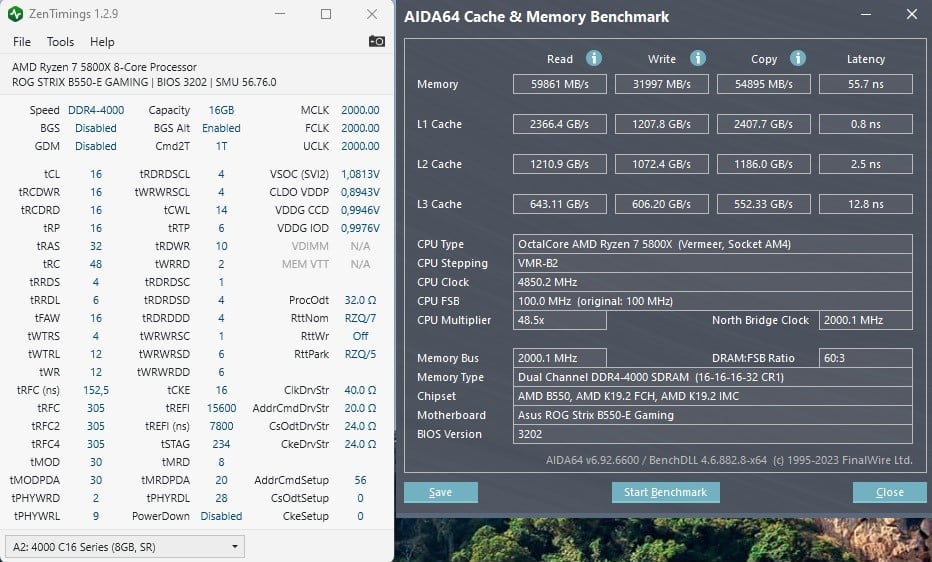The image size is (932, 562).
Task: Click the North Bridge Clock value 2000.1 MHz
Action: tap(865, 320)
